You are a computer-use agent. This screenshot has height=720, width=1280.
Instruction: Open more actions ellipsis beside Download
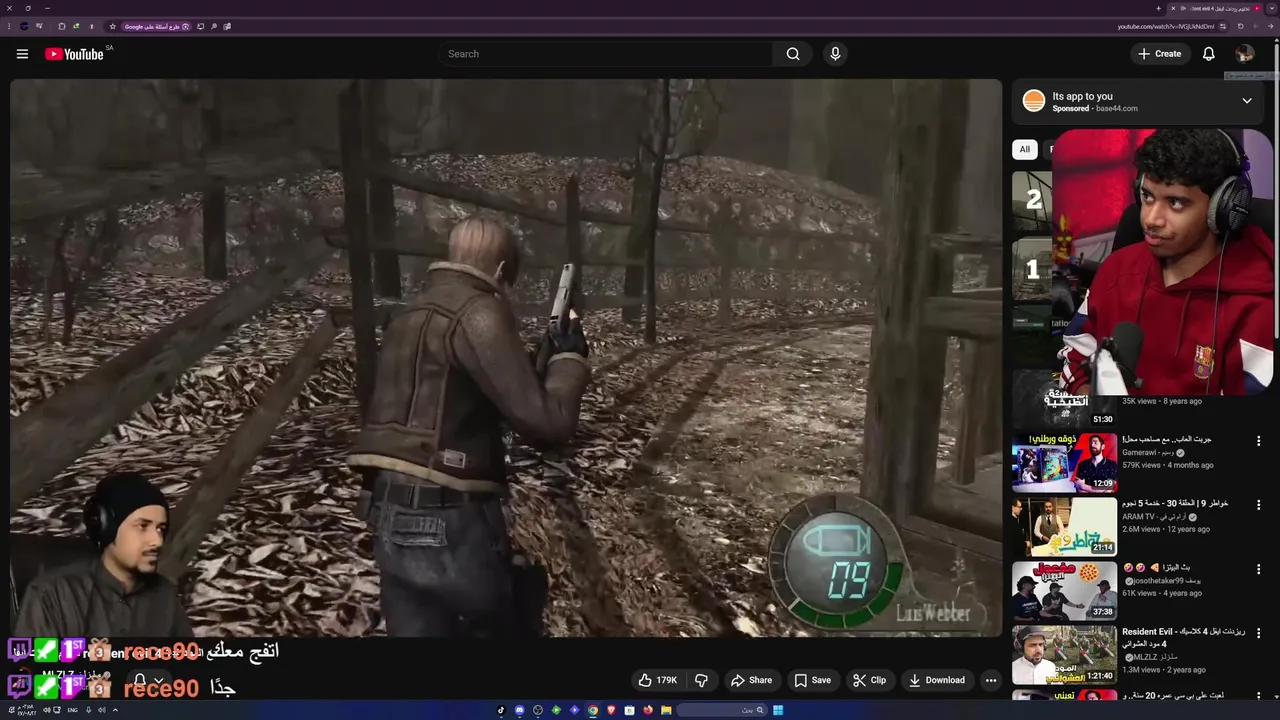[991, 680]
